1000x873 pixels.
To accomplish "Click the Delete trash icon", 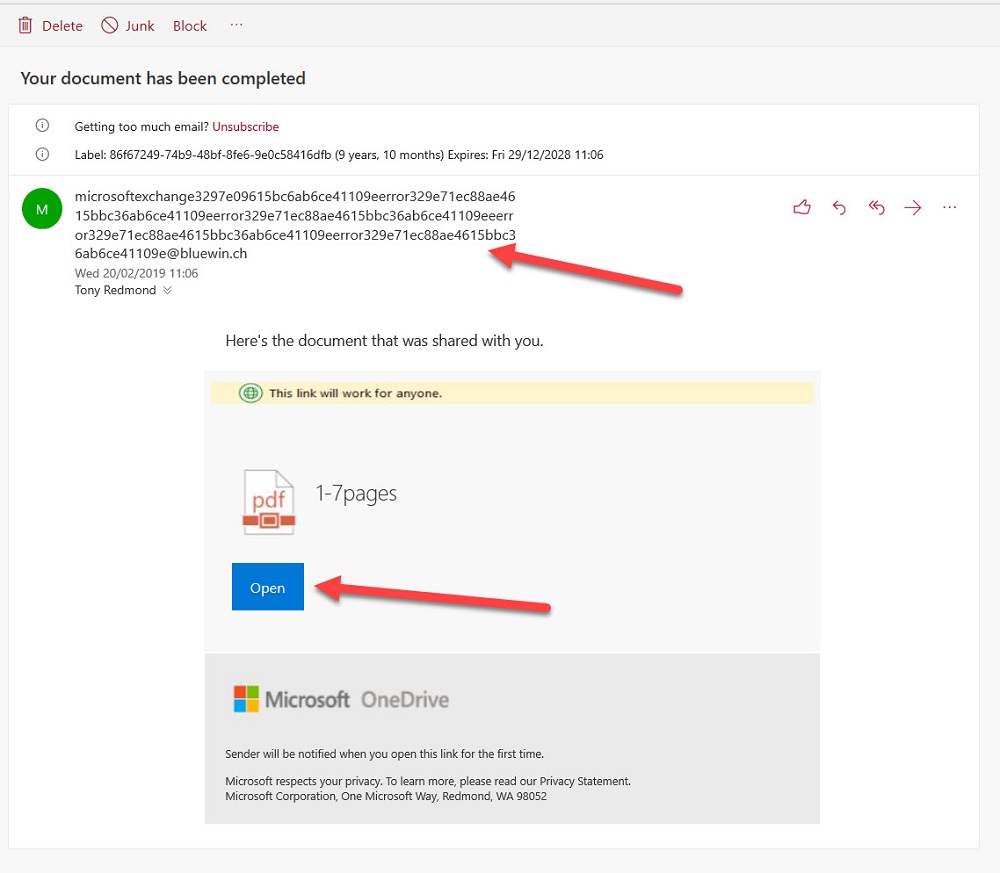I will click(x=26, y=26).
